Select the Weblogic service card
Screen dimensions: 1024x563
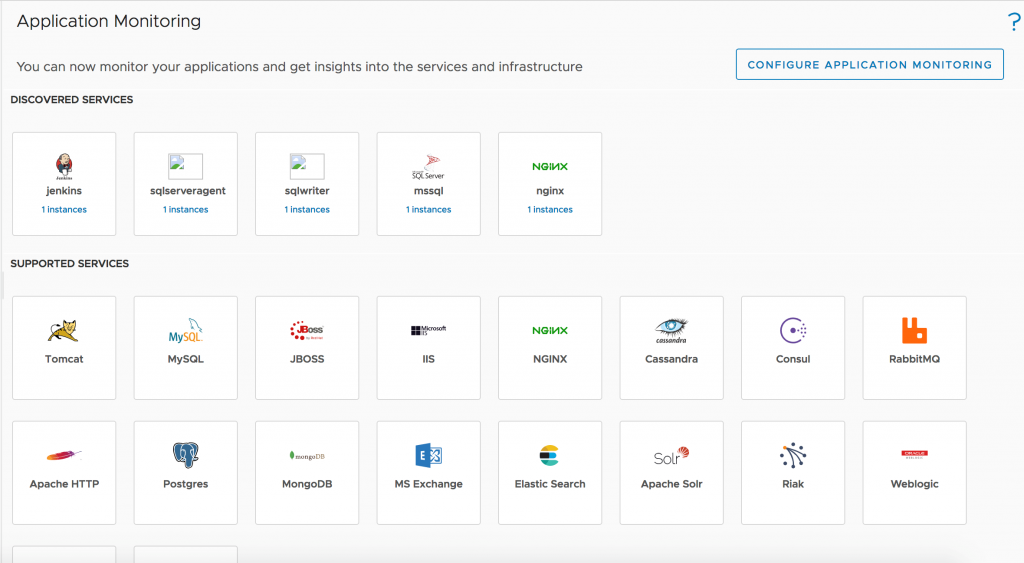[914, 472]
